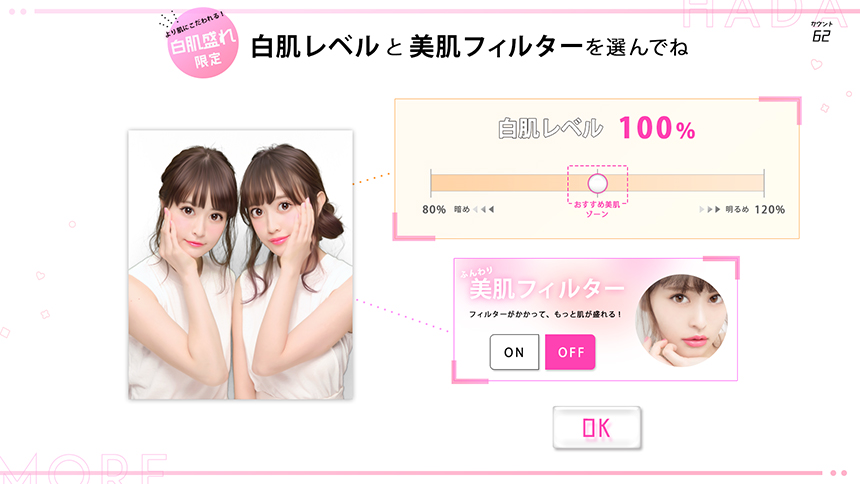The height and width of the screenshot is (484, 860).
Task: Click the 明るめ label beside the slider
Action: click(737, 209)
